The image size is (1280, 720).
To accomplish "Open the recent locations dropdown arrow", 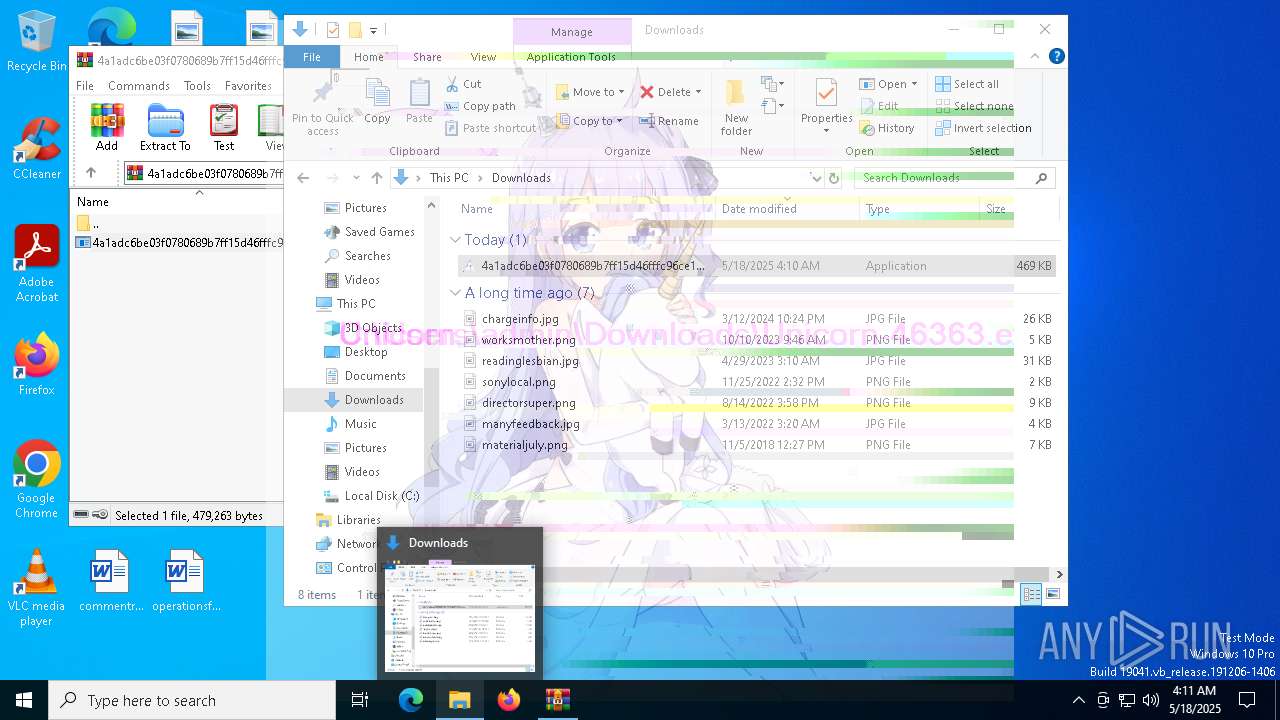I will 355,178.
